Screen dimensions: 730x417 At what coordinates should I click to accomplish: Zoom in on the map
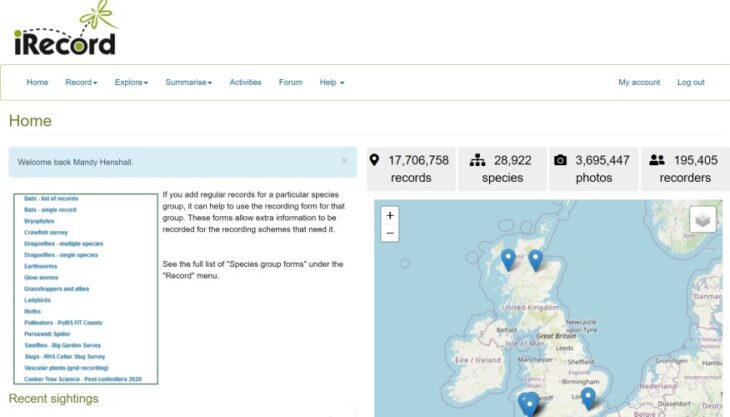pyautogui.click(x=390, y=215)
